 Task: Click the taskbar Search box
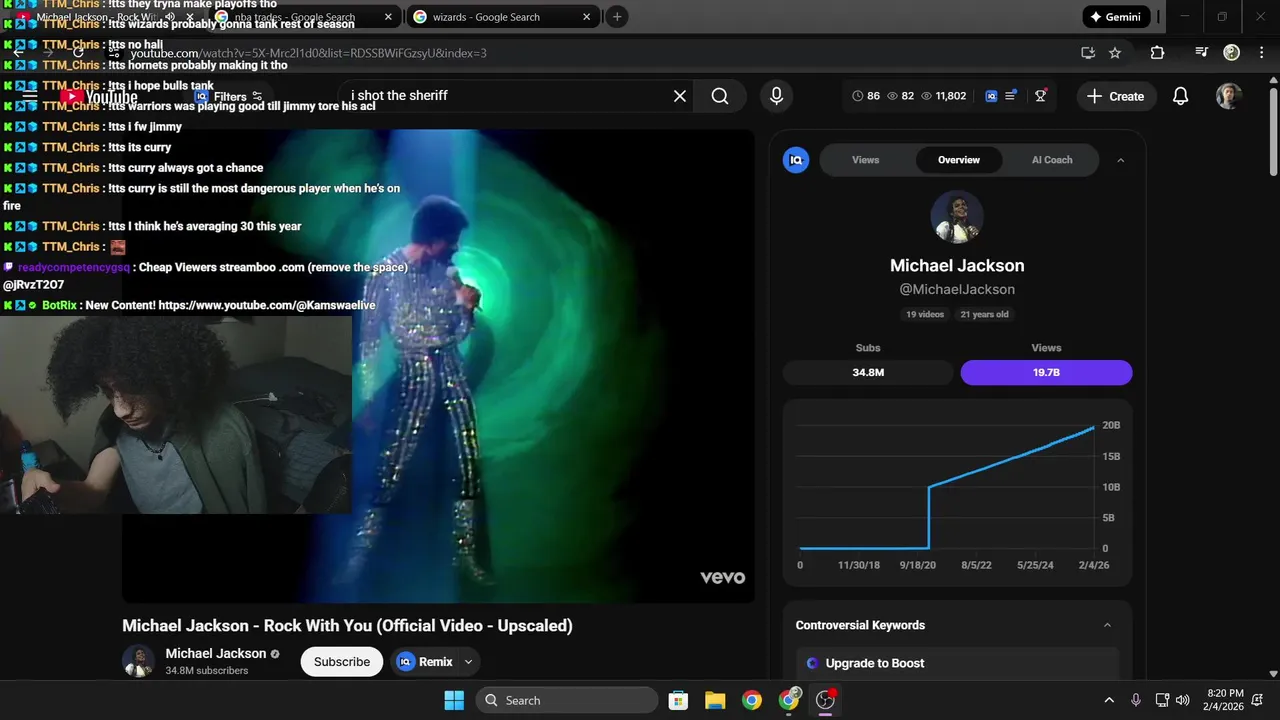click(x=567, y=700)
